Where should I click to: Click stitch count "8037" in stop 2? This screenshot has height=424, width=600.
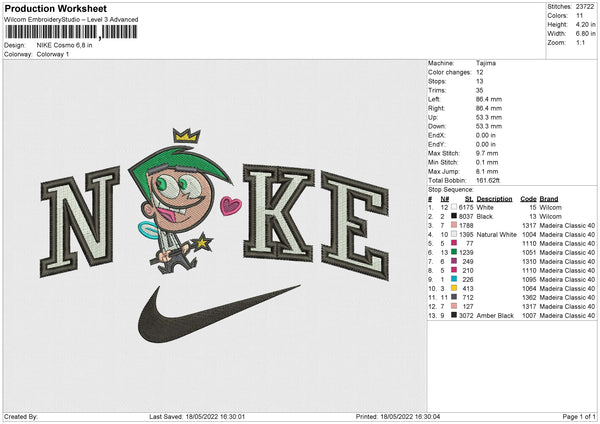[x=466, y=217]
